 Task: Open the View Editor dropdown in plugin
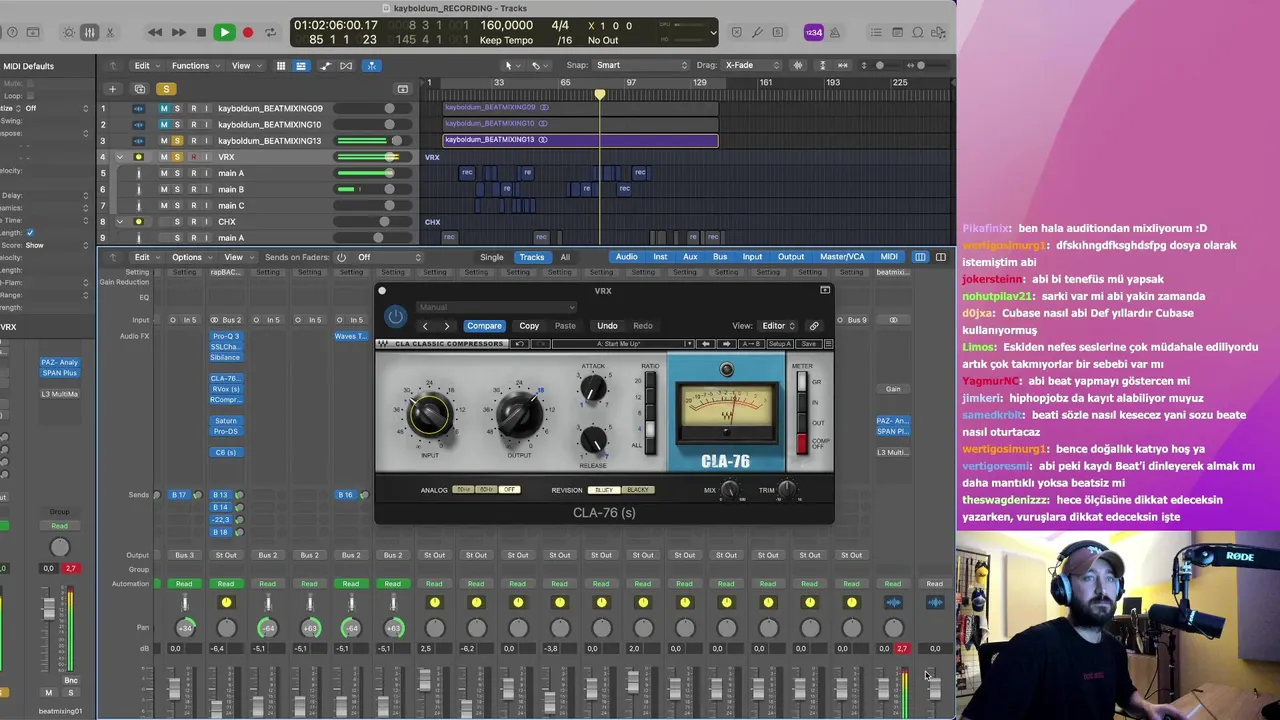pyautogui.click(x=779, y=326)
